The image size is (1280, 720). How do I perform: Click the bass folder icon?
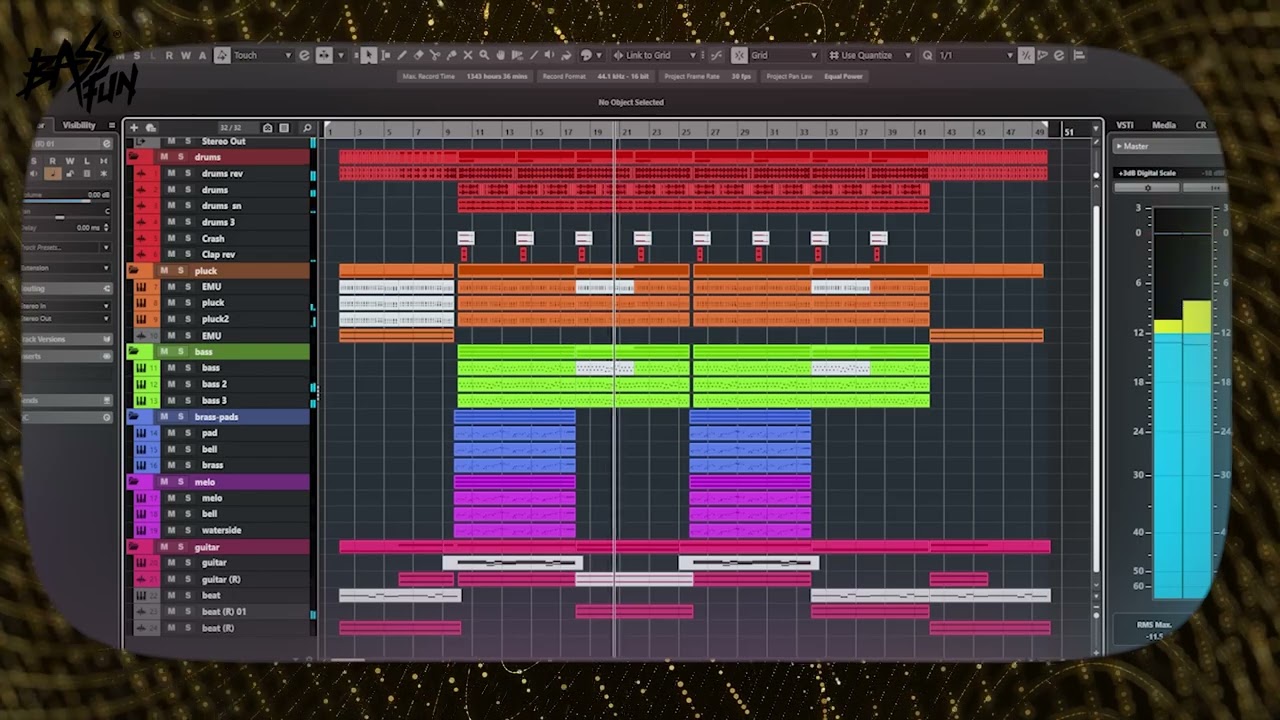click(134, 352)
